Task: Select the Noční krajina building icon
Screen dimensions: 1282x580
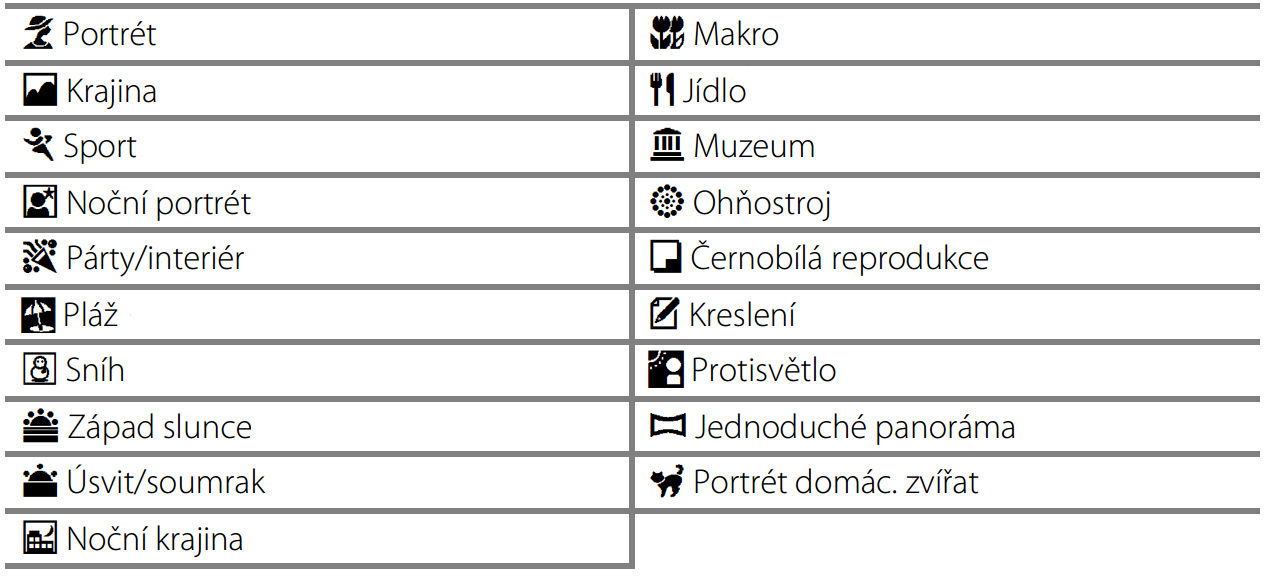Action: coord(42,540)
